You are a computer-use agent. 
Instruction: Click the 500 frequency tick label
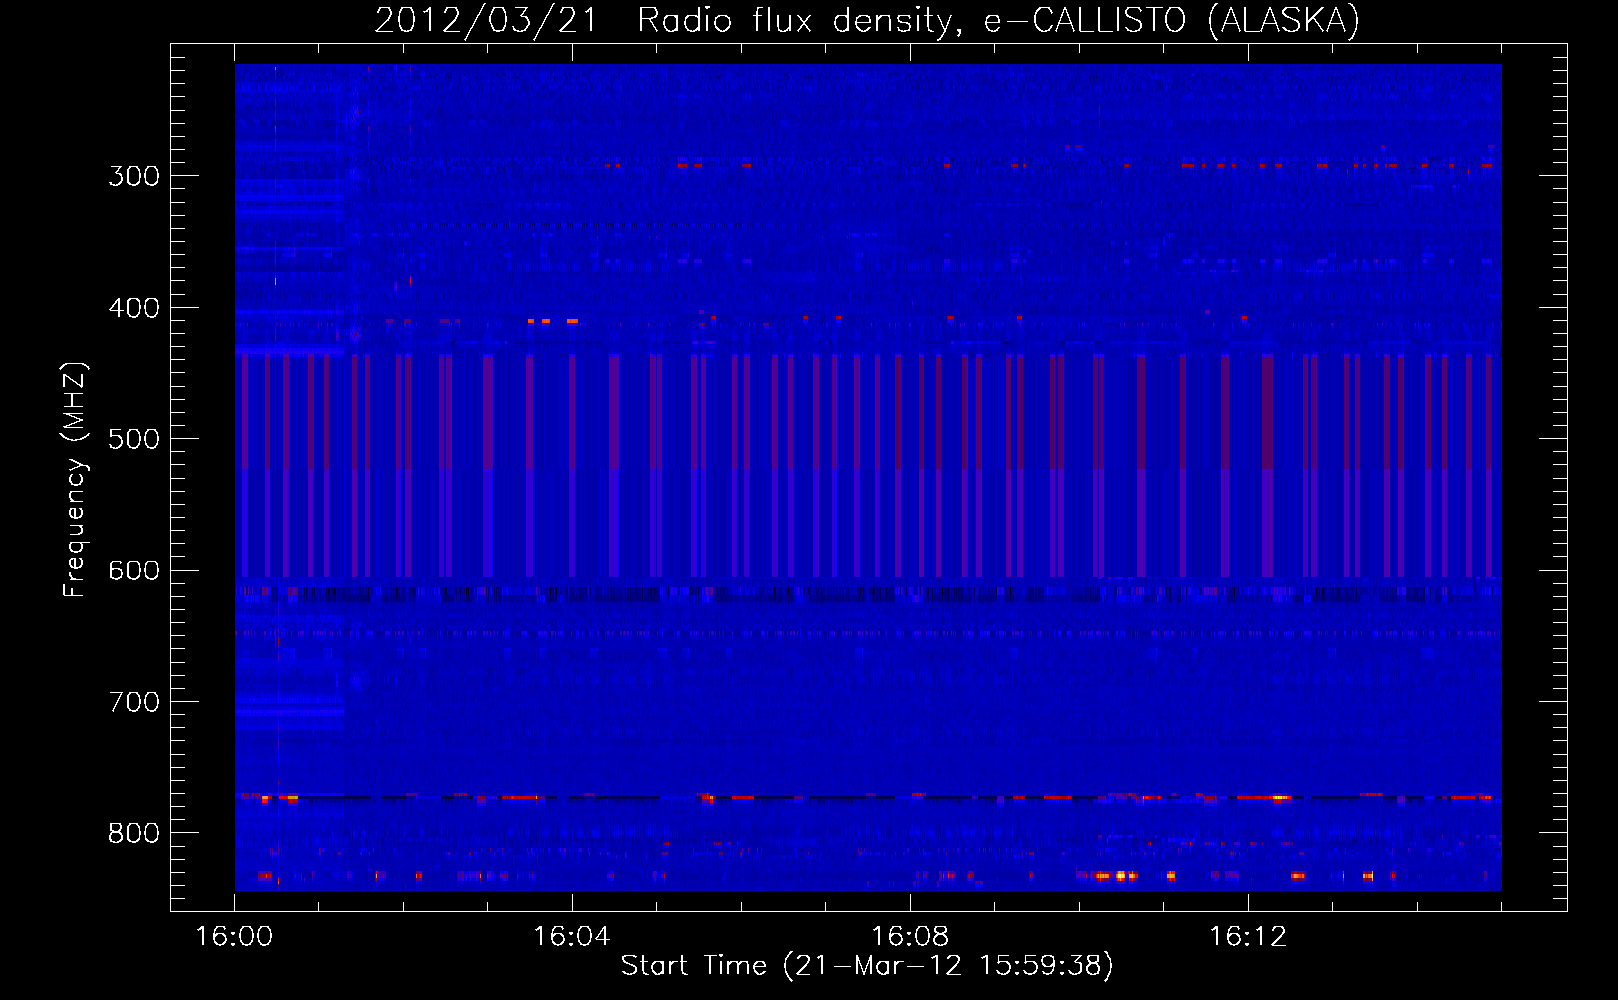134,439
